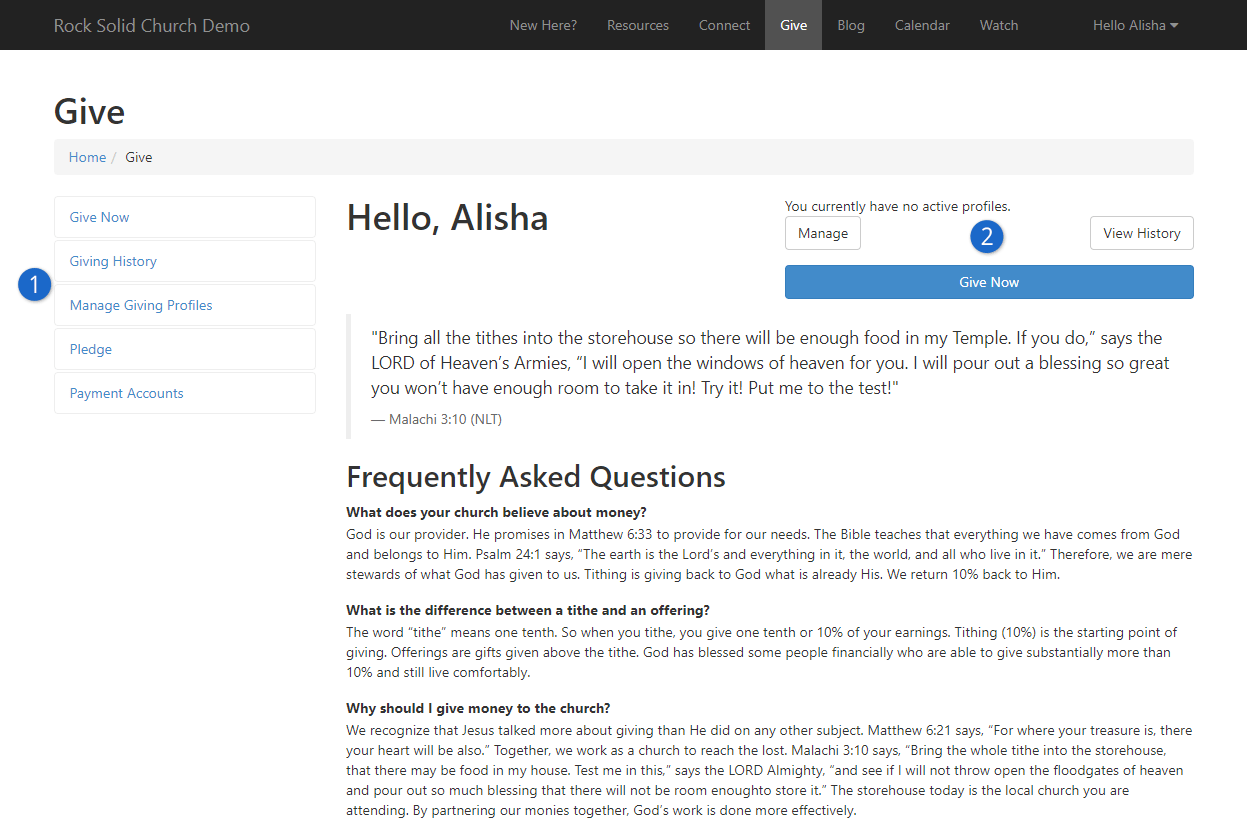Open Pledge in the sidebar
Viewport: 1247px width, 840px height.
click(185, 349)
